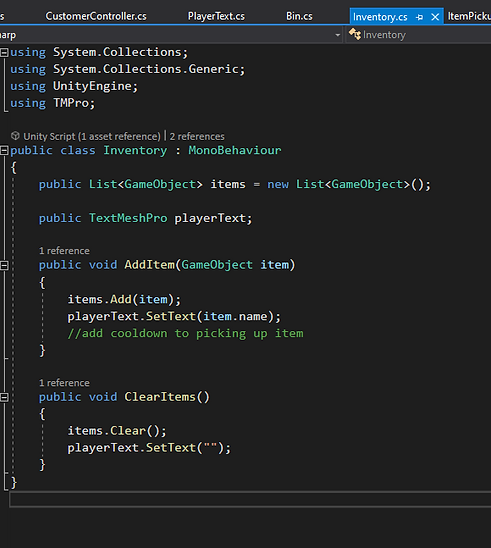Click 'using TMPro;' line
The width and height of the screenshot is (491, 548).
click(x=52, y=103)
